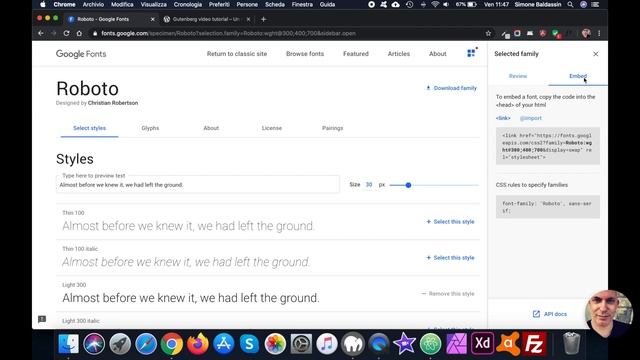Open the Trash in the dock
The height and width of the screenshot is (360, 640).
(x=571, y=344)
